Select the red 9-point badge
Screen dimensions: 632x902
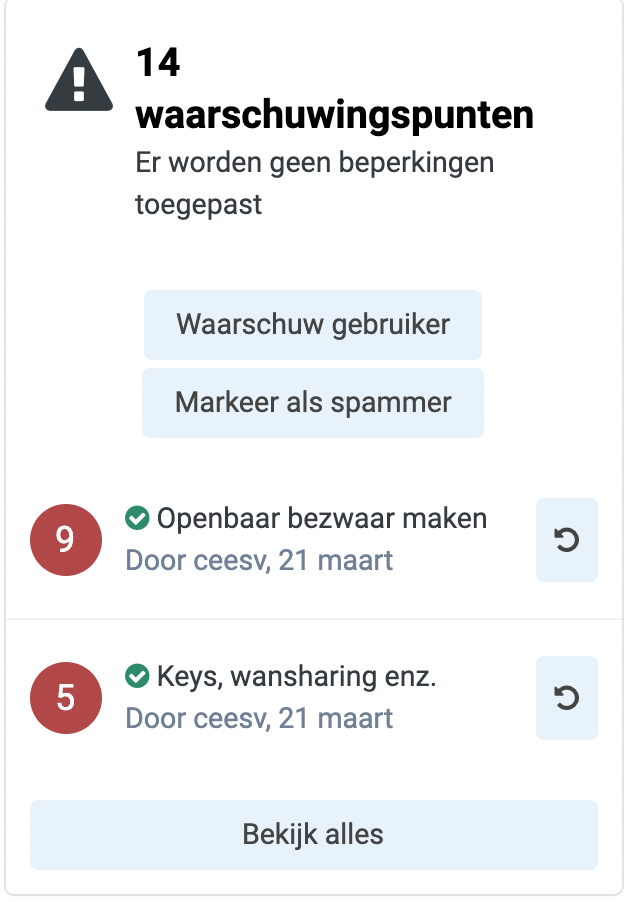(x=66, y=540)
